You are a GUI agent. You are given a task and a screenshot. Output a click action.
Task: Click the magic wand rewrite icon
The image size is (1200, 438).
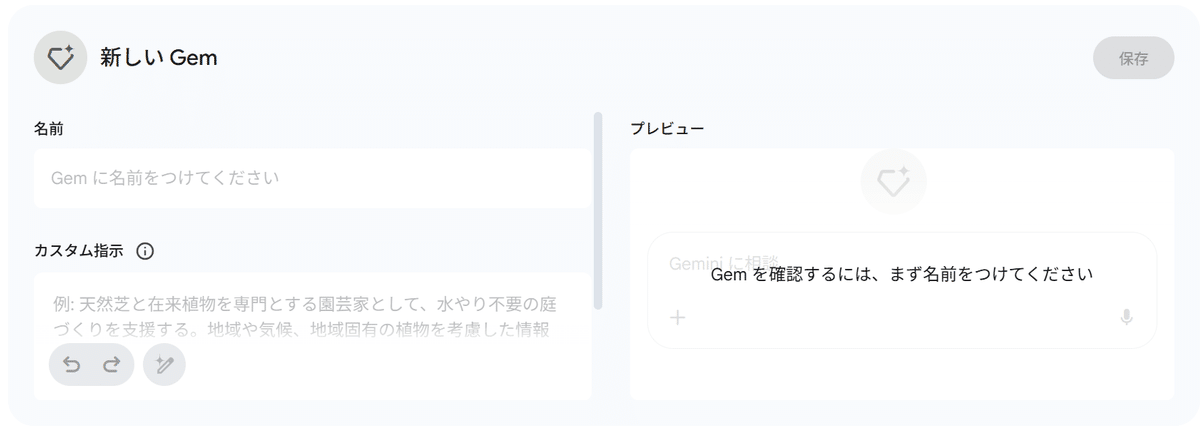164,365
